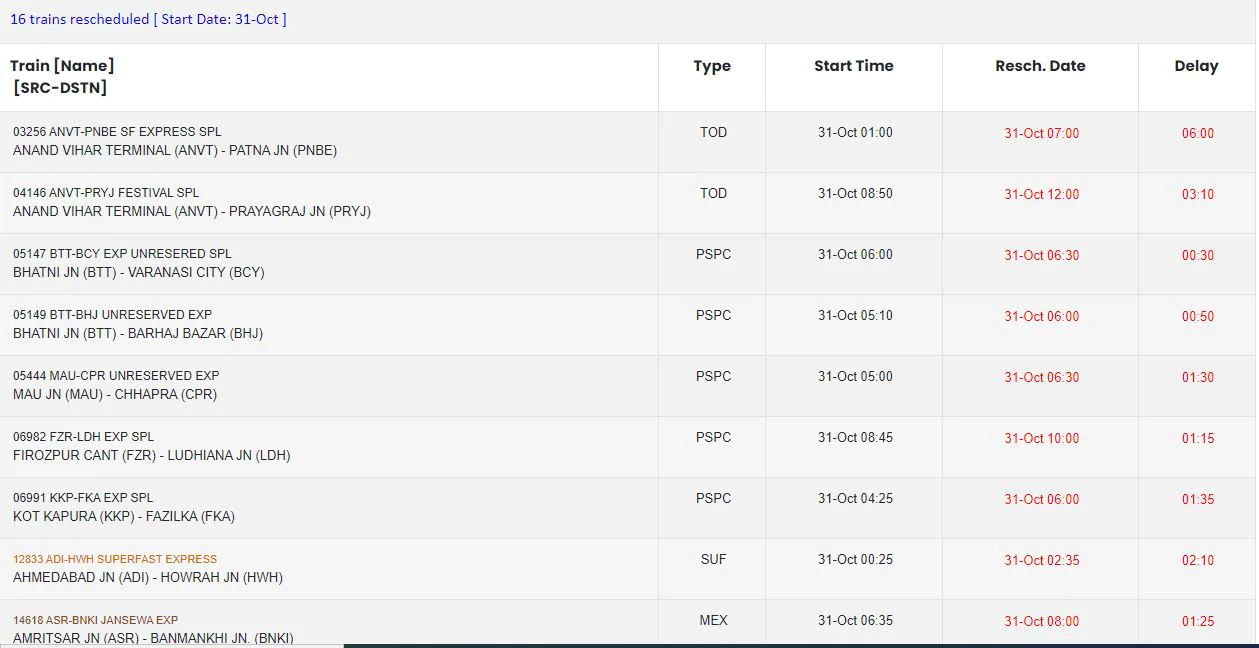
Task: Click route AHMEDABAD JN - HOWRAH JN
Action: point(148,578)
